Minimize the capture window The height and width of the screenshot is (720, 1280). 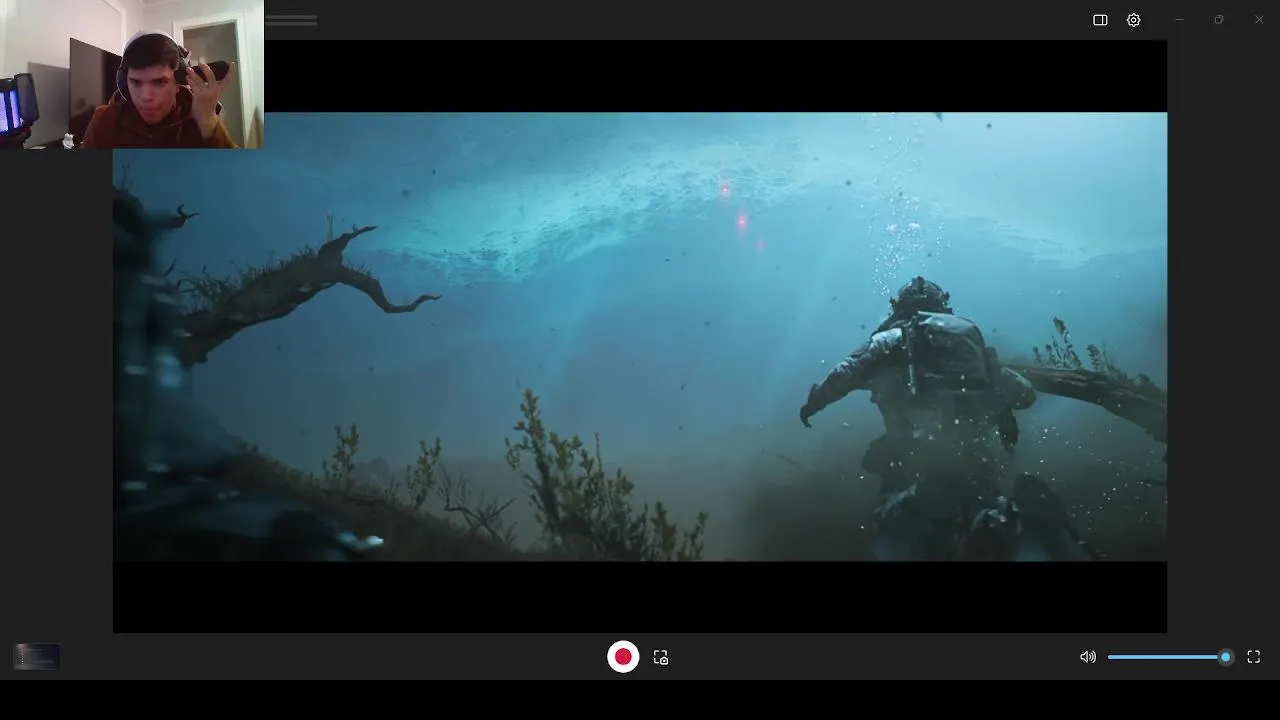[1179, 20]
